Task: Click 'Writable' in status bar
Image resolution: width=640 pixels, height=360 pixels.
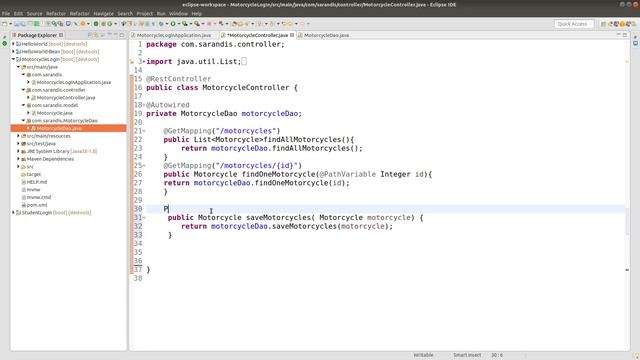Action: pyautogui.click(x=423, y=355)
